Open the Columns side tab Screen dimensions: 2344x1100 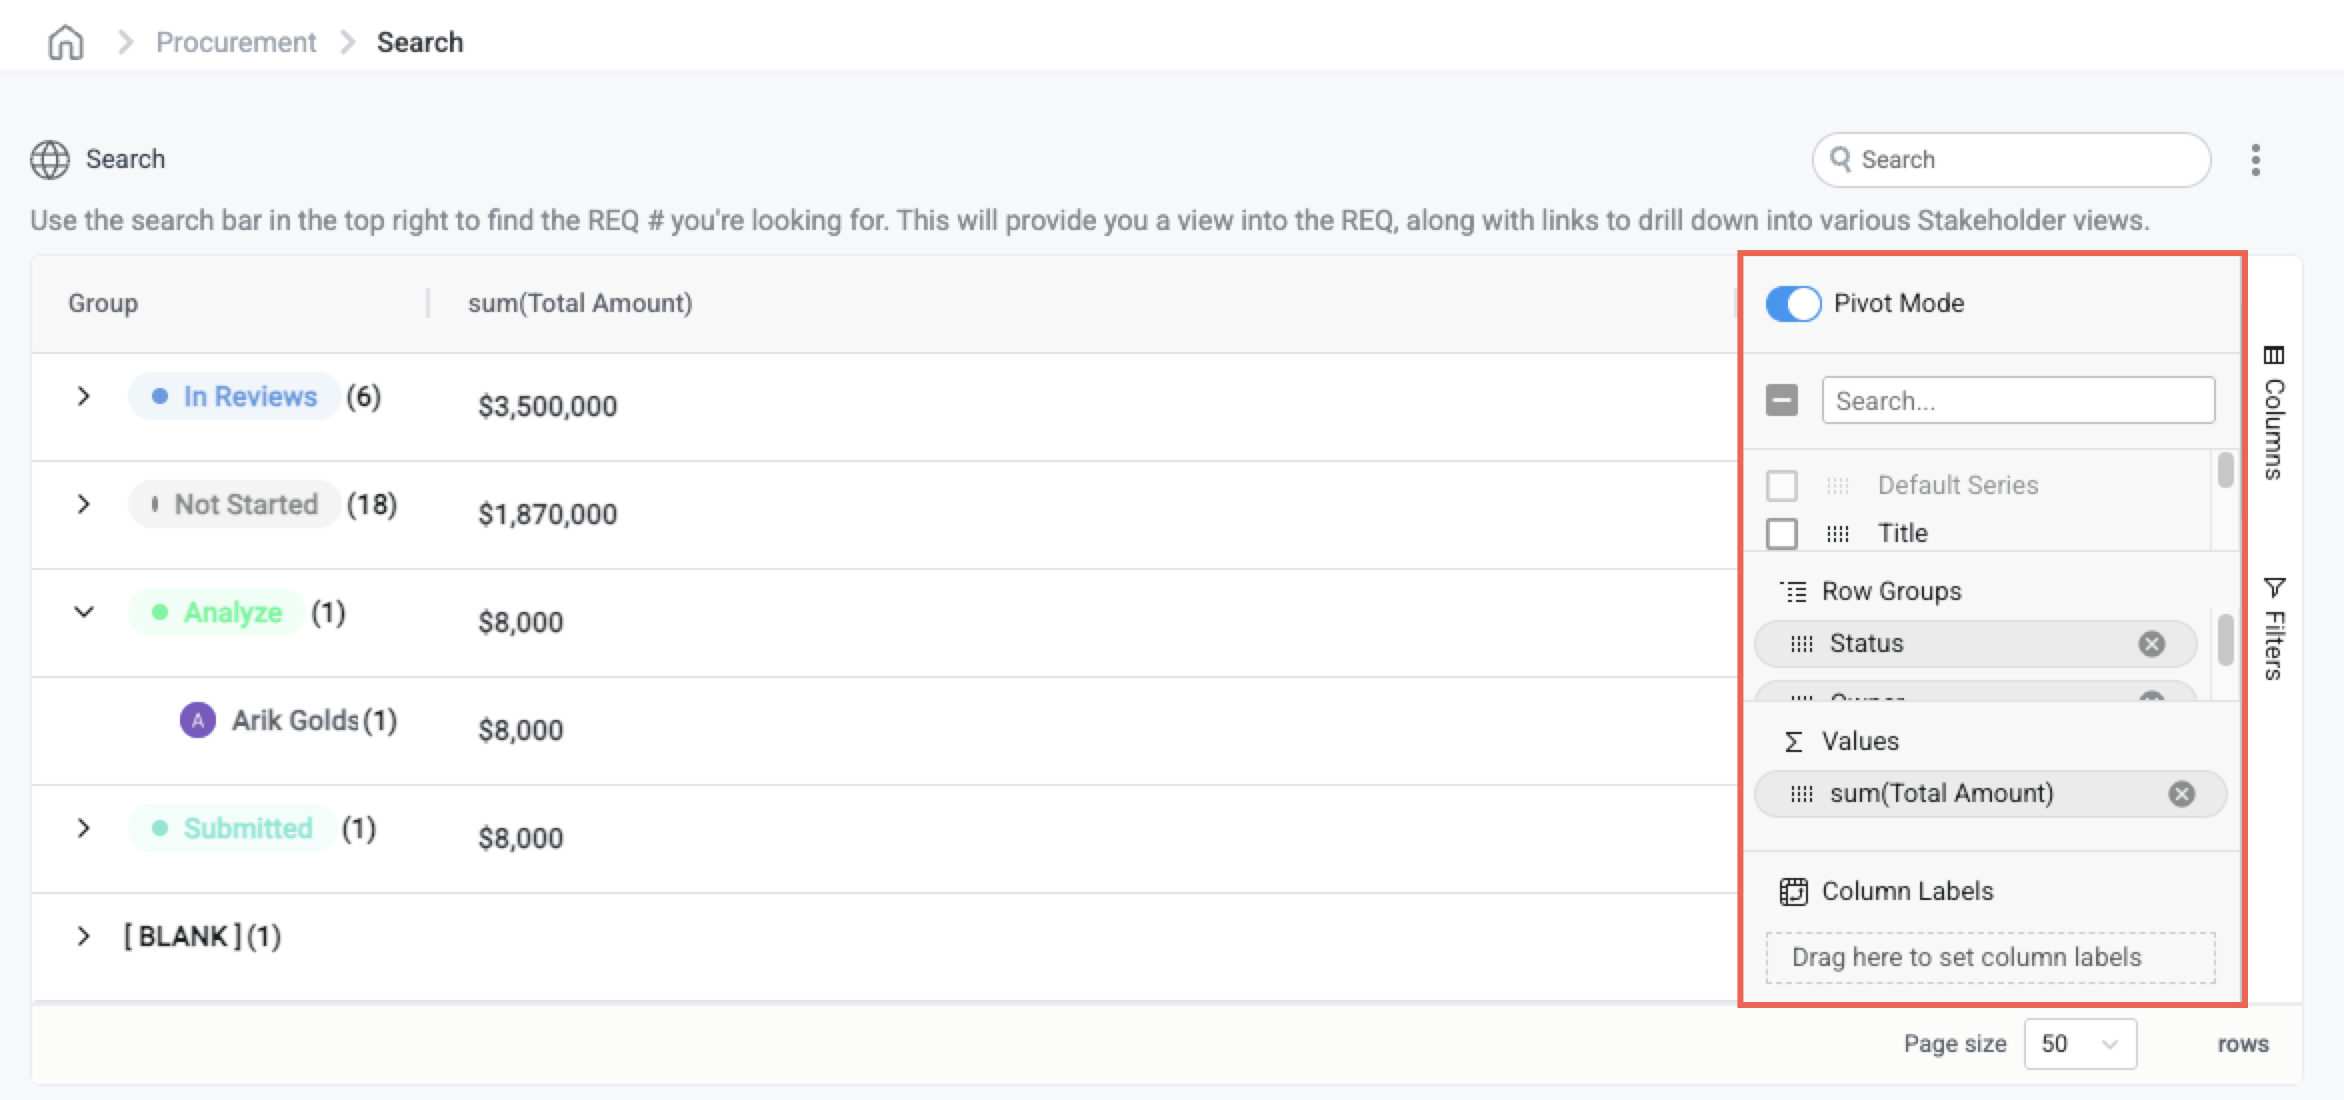tap(2273, 412)
